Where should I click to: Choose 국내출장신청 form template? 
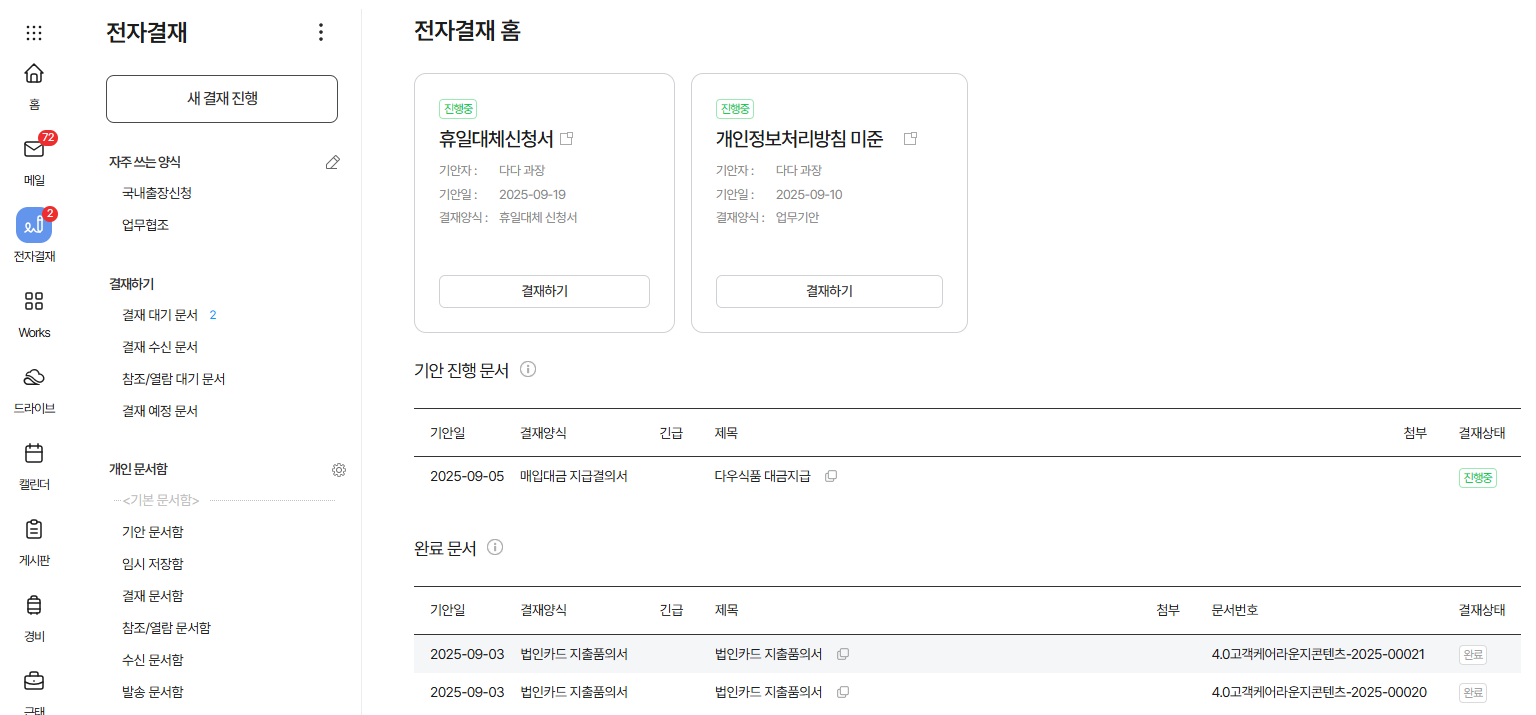[x=157, y=193]
